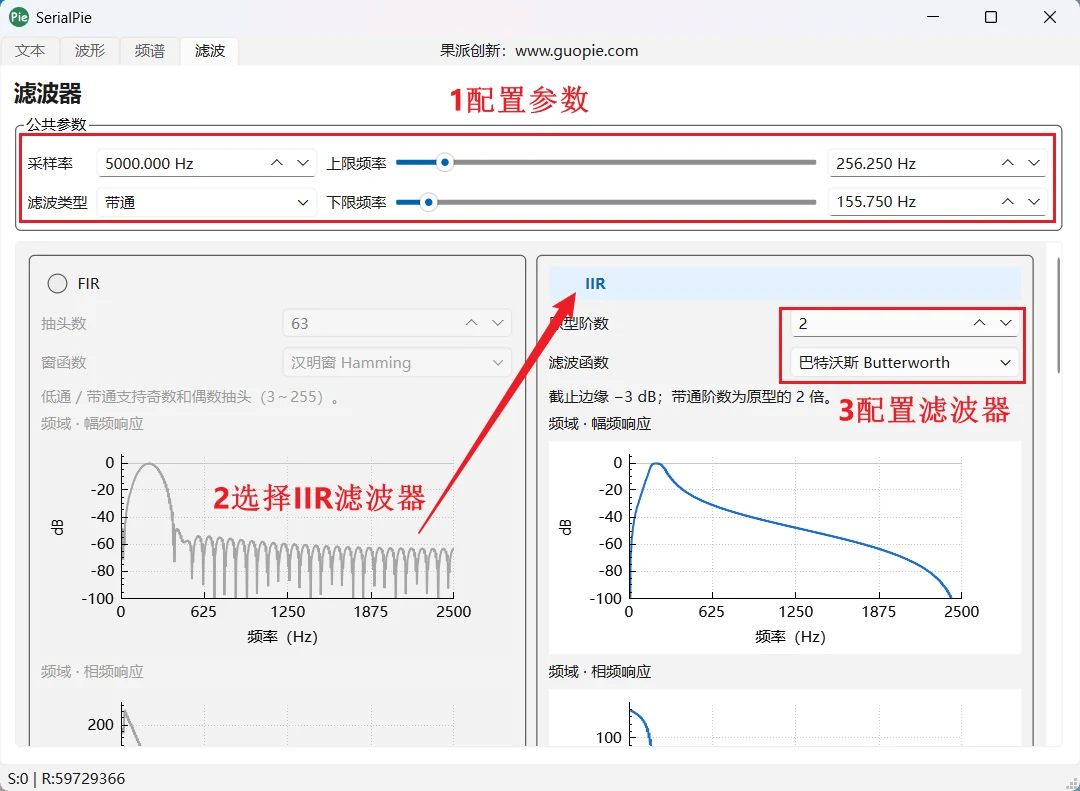Click the status bar text R:59729366

pos(83,779)
